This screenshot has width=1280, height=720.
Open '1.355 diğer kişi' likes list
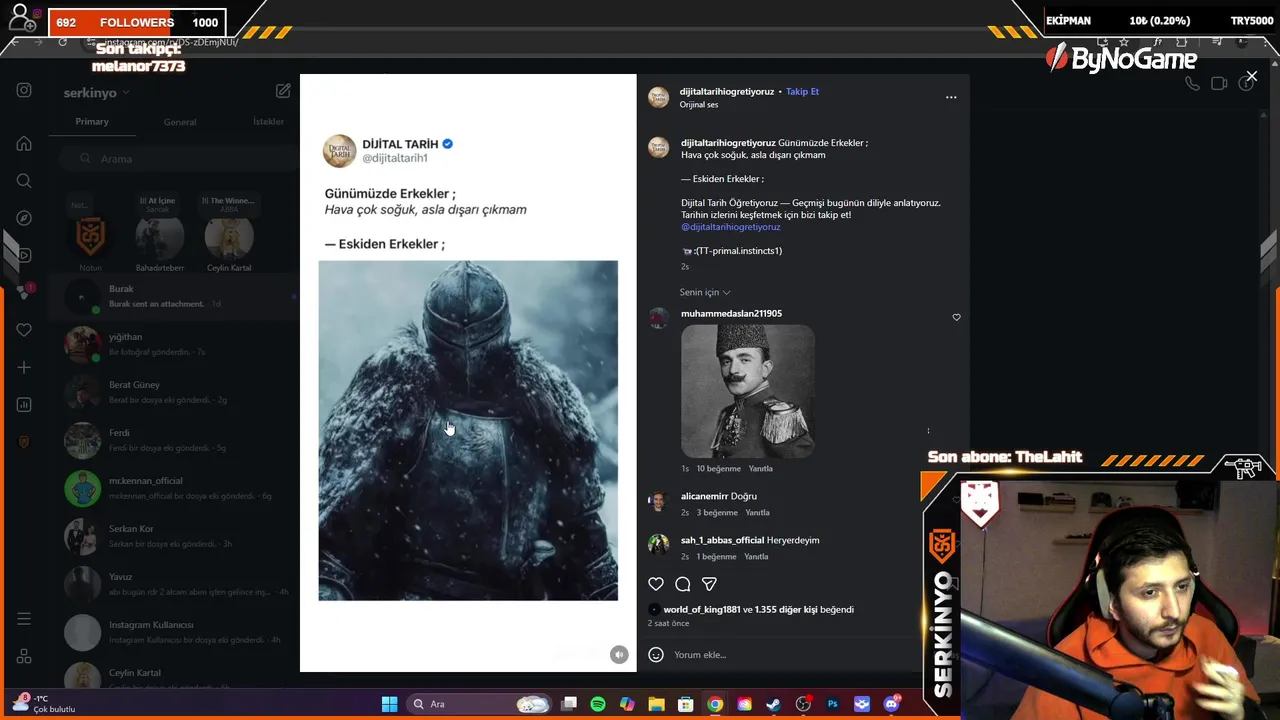(786, 609)
